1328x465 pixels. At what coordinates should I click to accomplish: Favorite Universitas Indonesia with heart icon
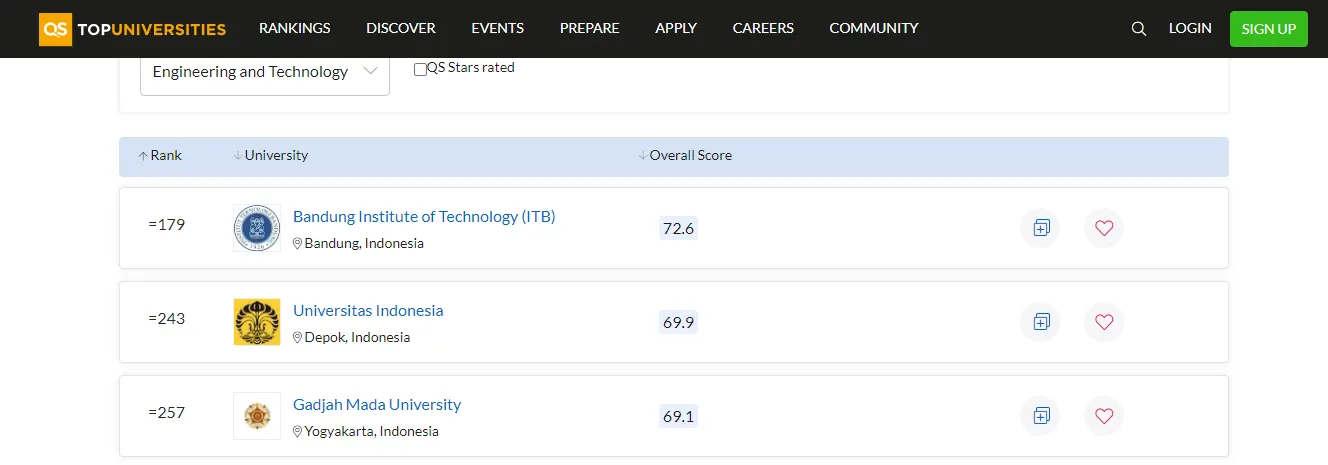tap(1104, 322)
